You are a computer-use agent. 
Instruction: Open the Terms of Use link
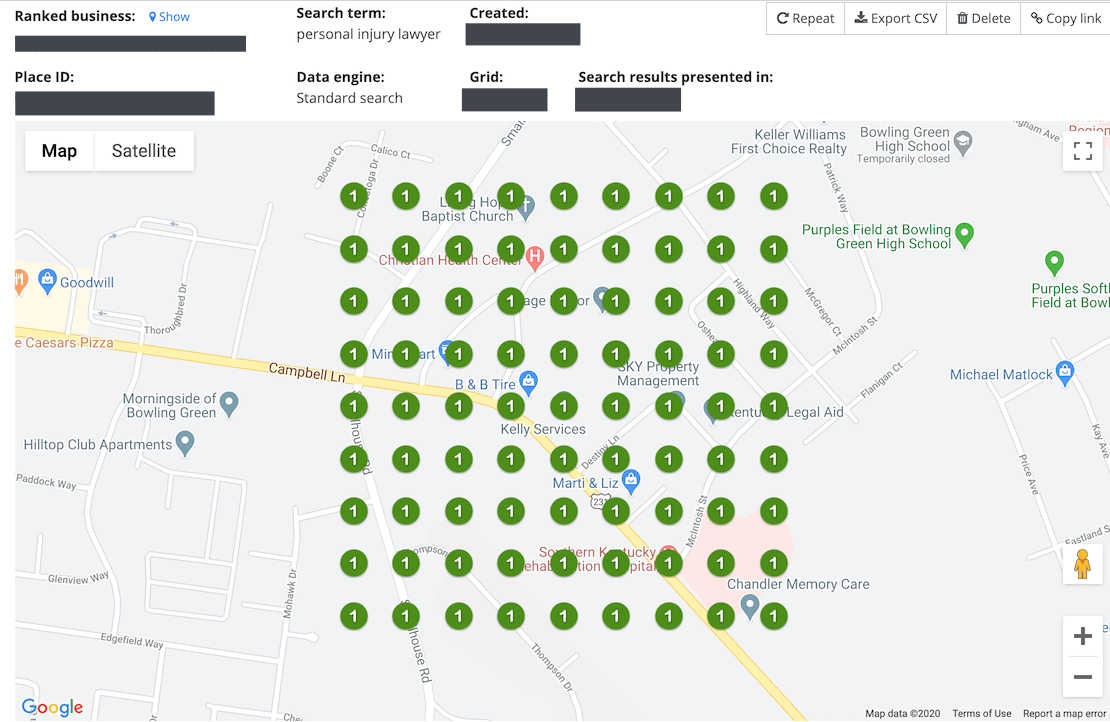click(981, 713)
